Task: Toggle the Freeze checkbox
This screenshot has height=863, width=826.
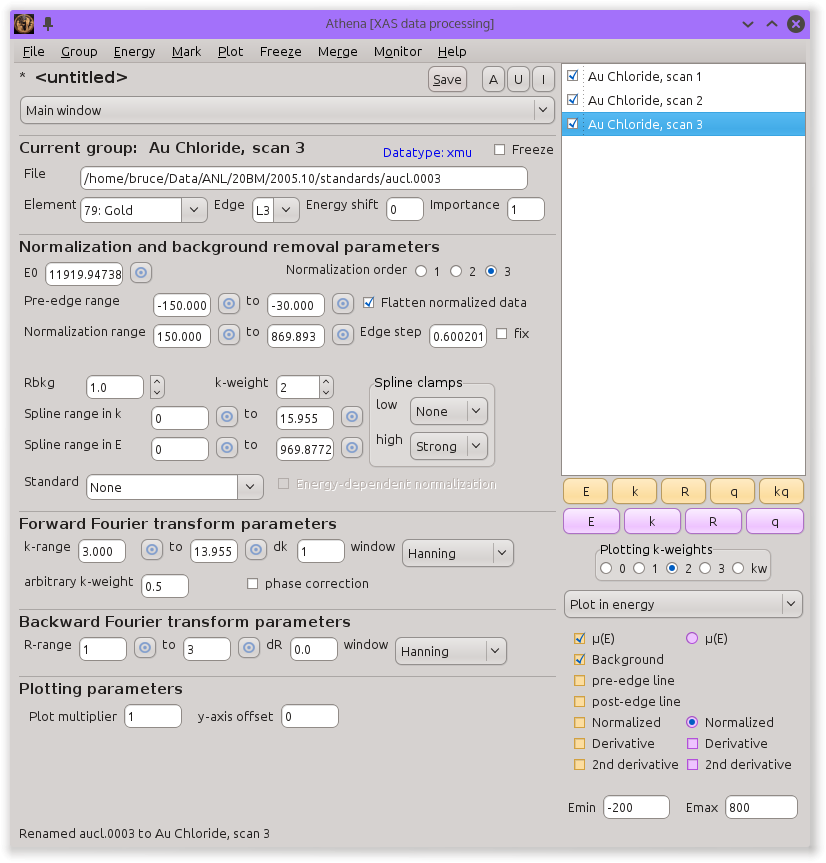Action: tap(499, 150)
